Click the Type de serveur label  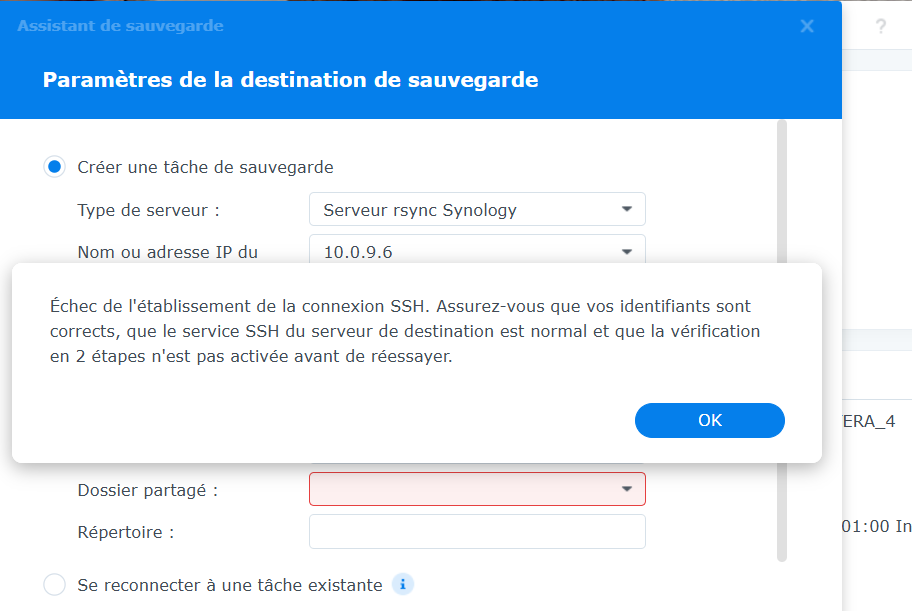click(148, 210)
